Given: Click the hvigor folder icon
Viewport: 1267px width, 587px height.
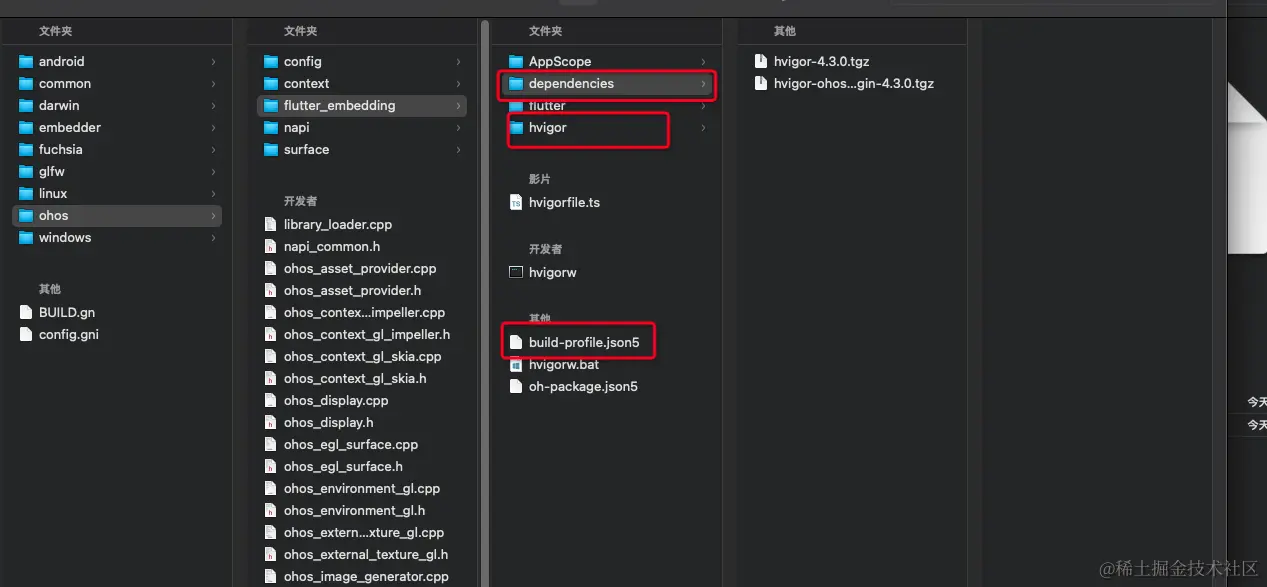Looking at the screenshot, I should [516, 127].
